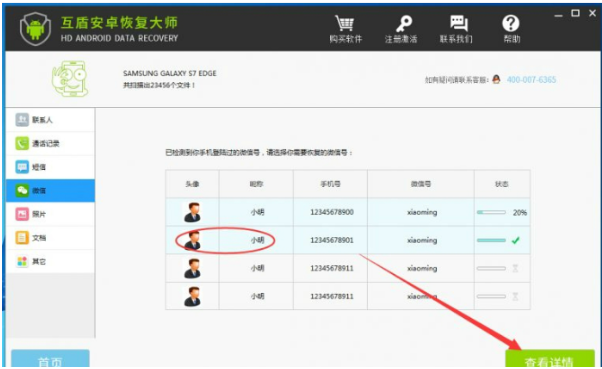Click the 昵称 column header
602x369 pixels.
(x=256, y=184)
